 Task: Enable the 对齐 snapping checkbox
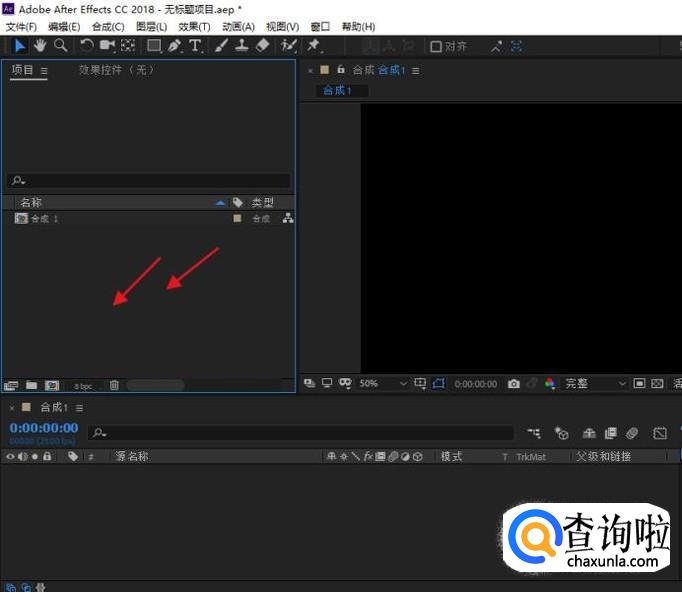(436, 46)
